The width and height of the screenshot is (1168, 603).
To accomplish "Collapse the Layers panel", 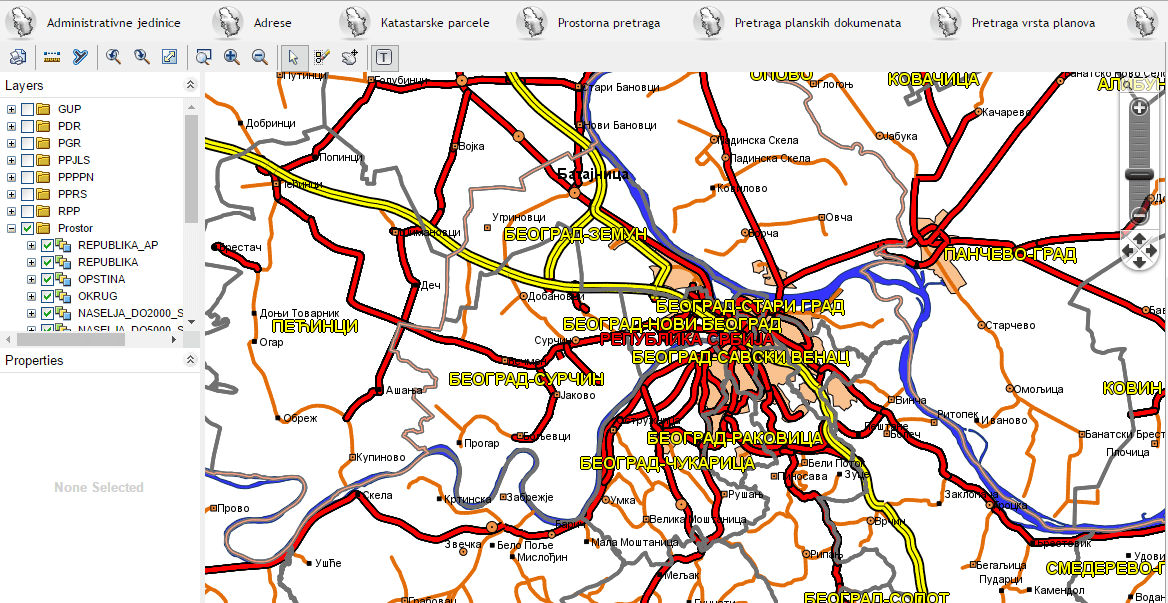I will click(190, 86).
